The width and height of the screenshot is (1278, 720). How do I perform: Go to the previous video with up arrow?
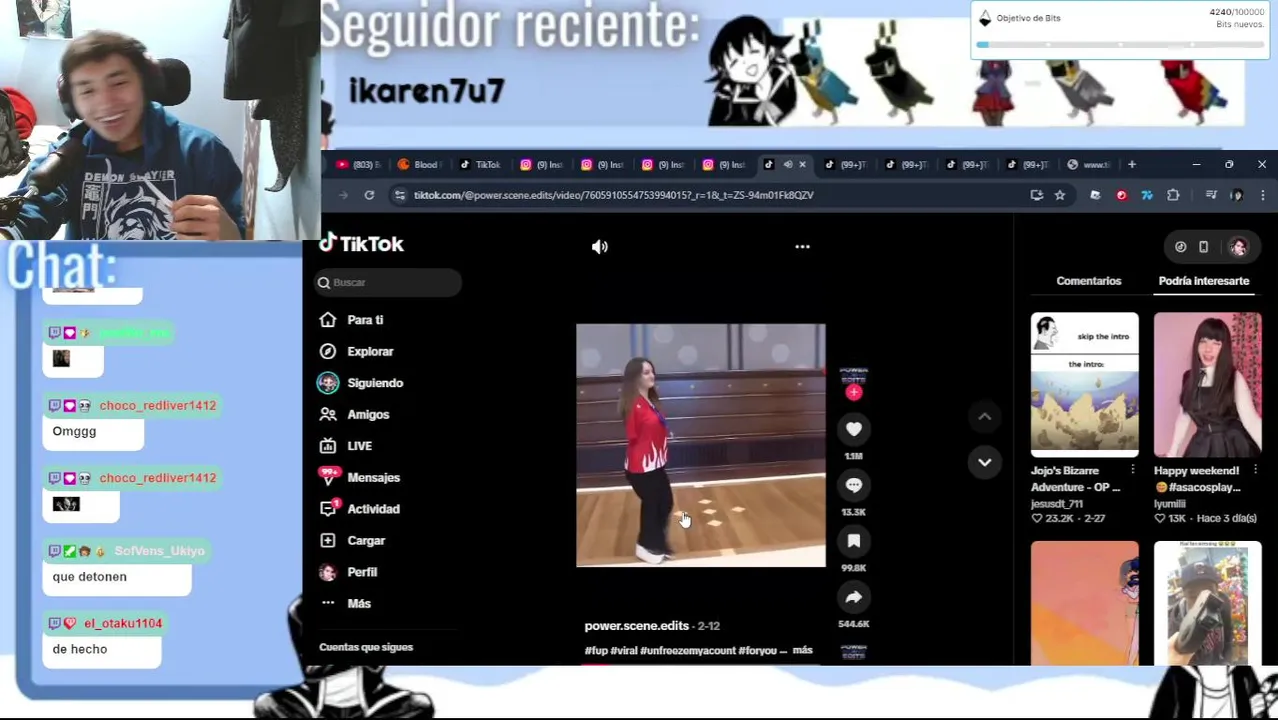pyautogui.click(x=984, y=416)
